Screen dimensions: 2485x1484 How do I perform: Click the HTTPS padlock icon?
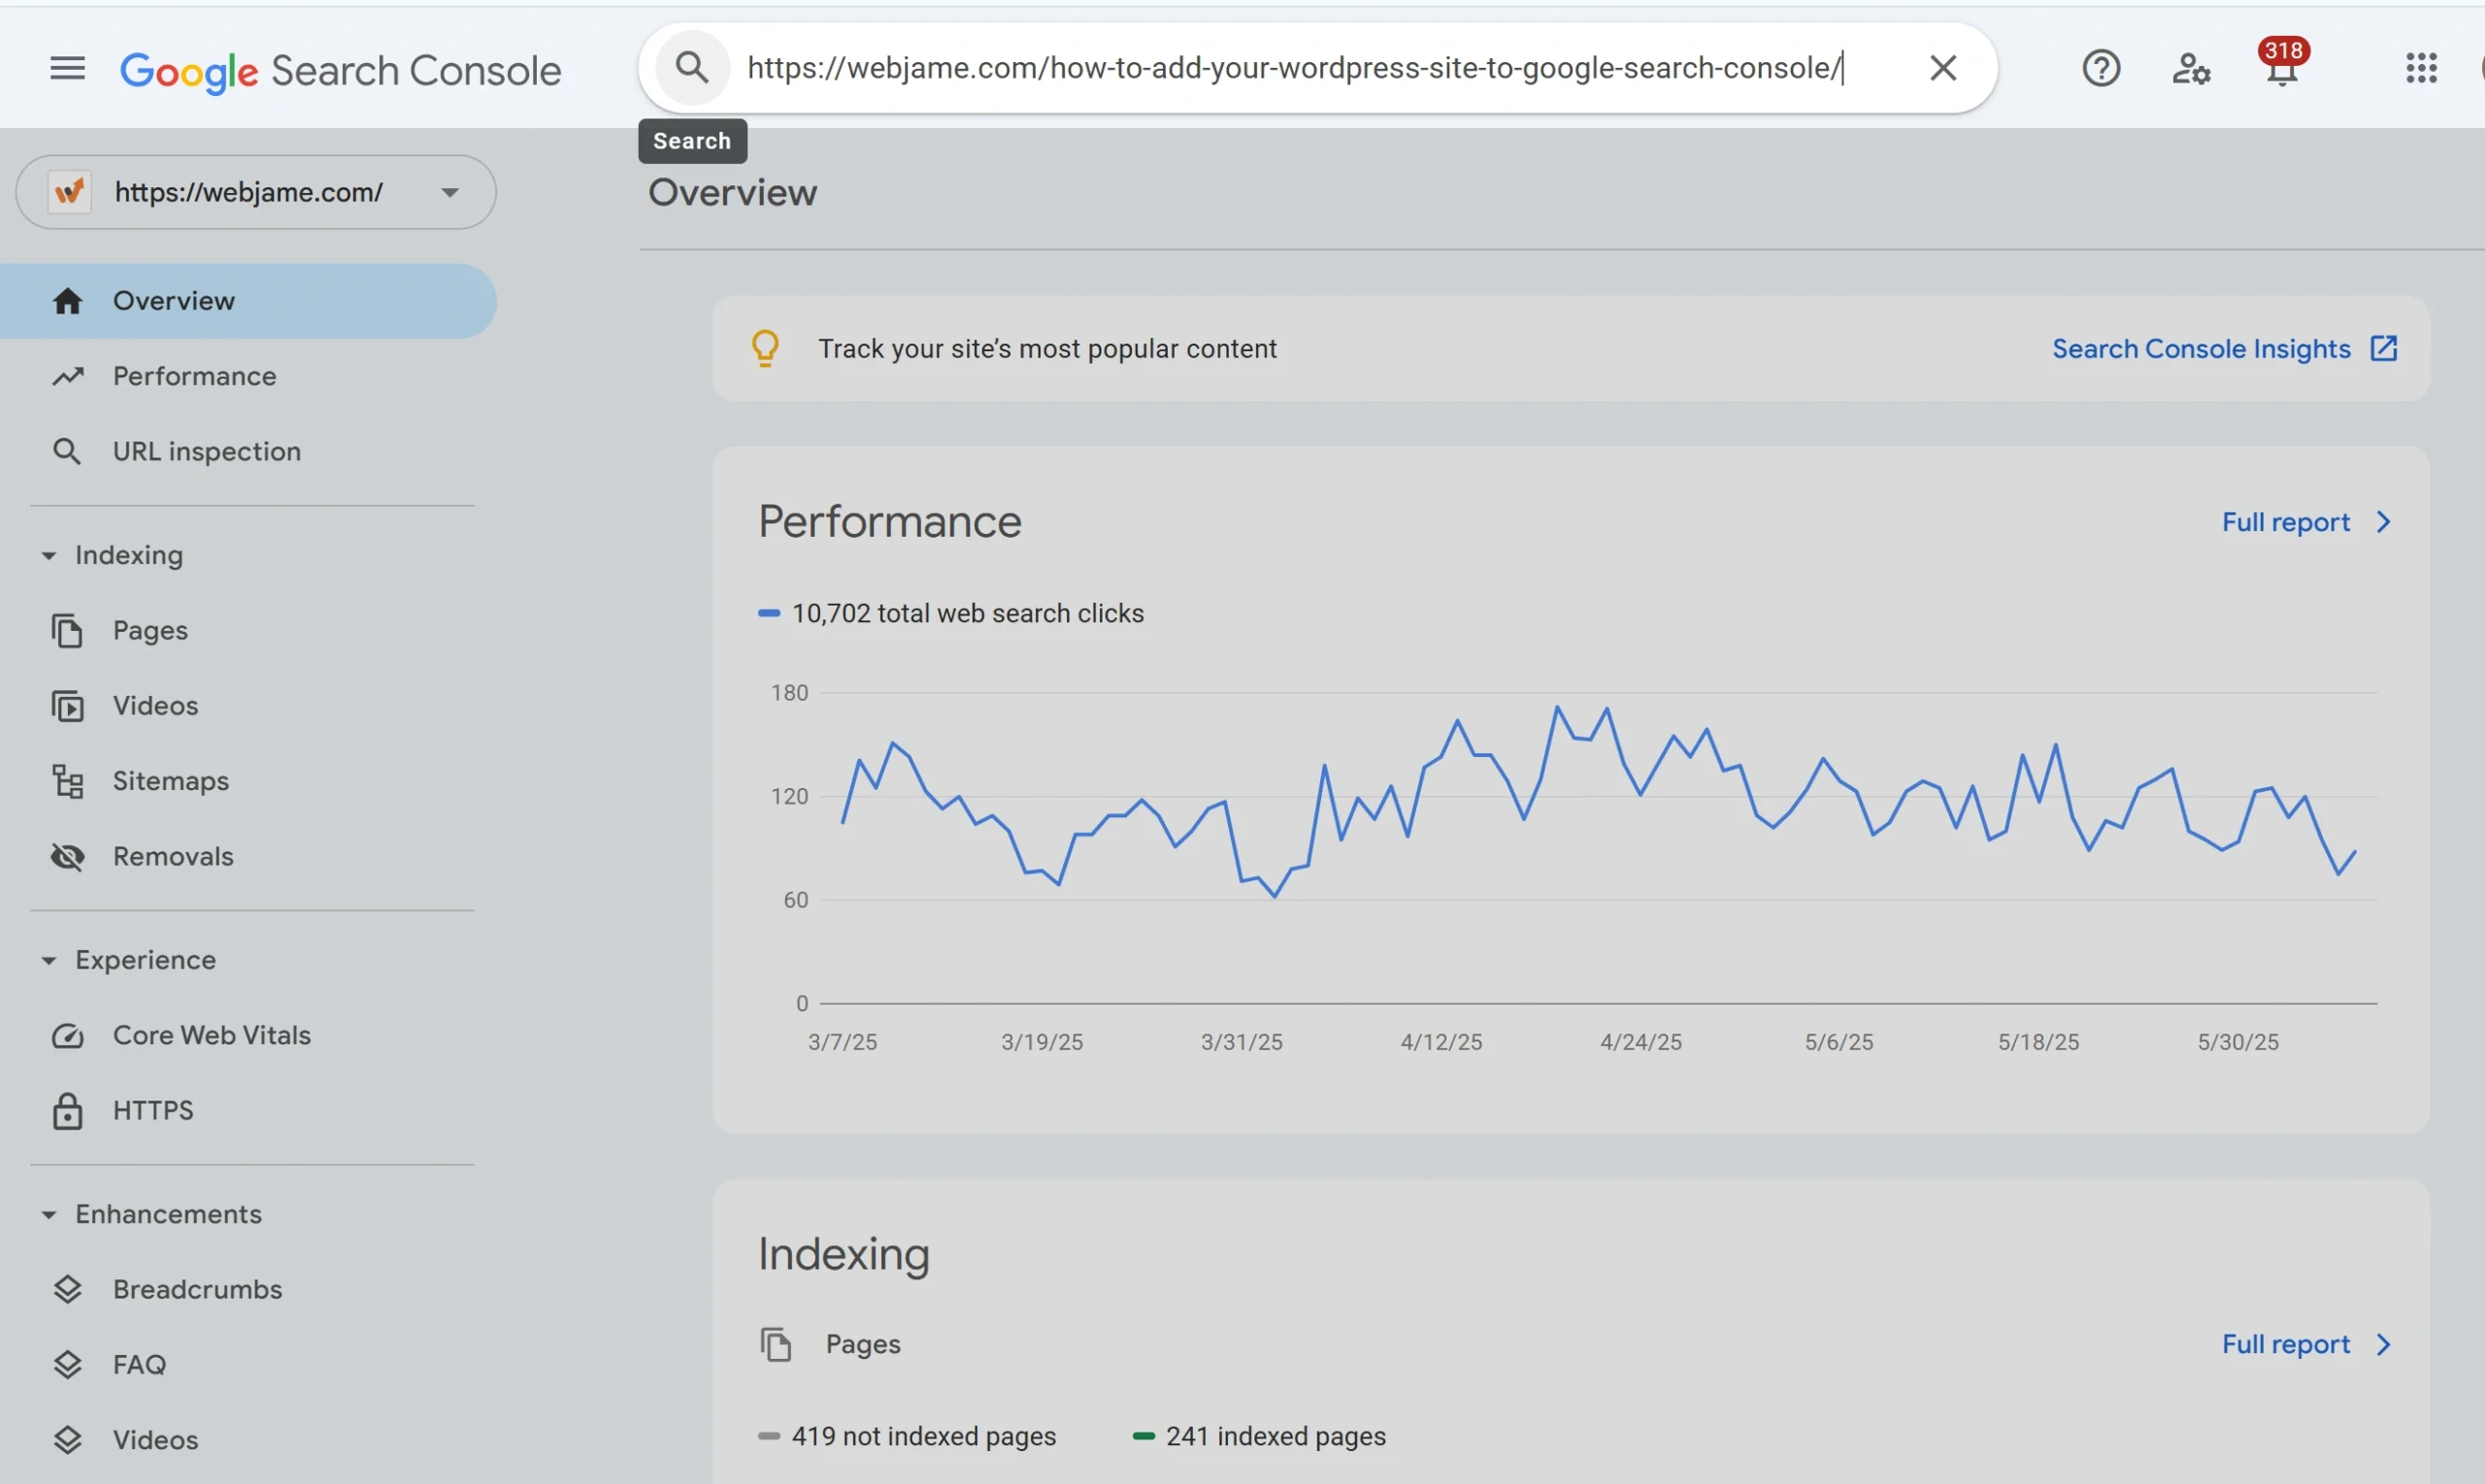[67, 1111]
